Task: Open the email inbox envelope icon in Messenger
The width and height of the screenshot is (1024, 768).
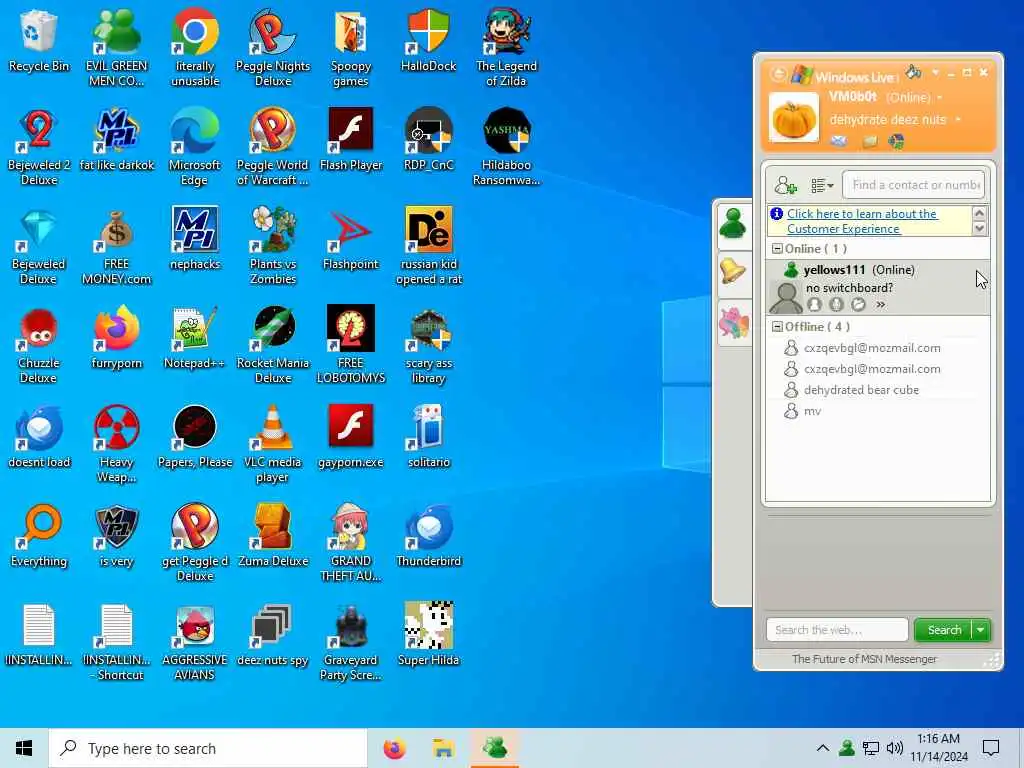Action: click(839, 141)
